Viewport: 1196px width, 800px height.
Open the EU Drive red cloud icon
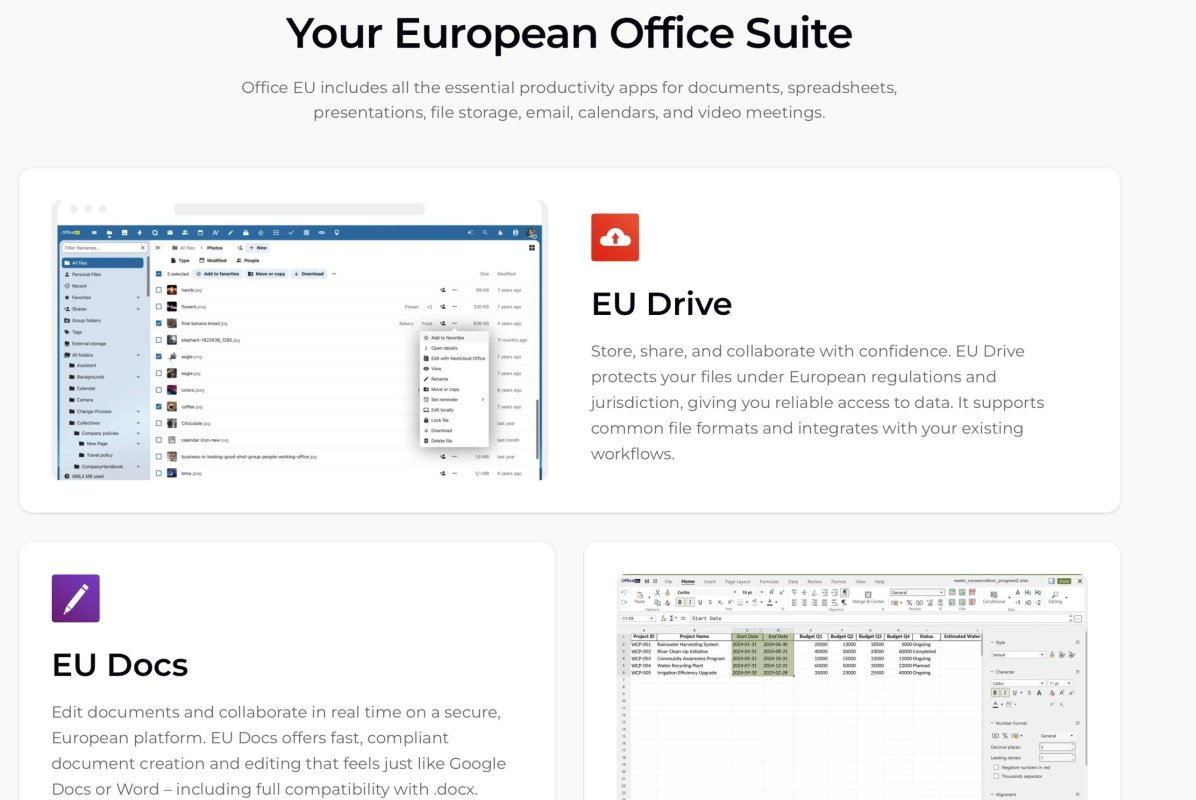615,237
